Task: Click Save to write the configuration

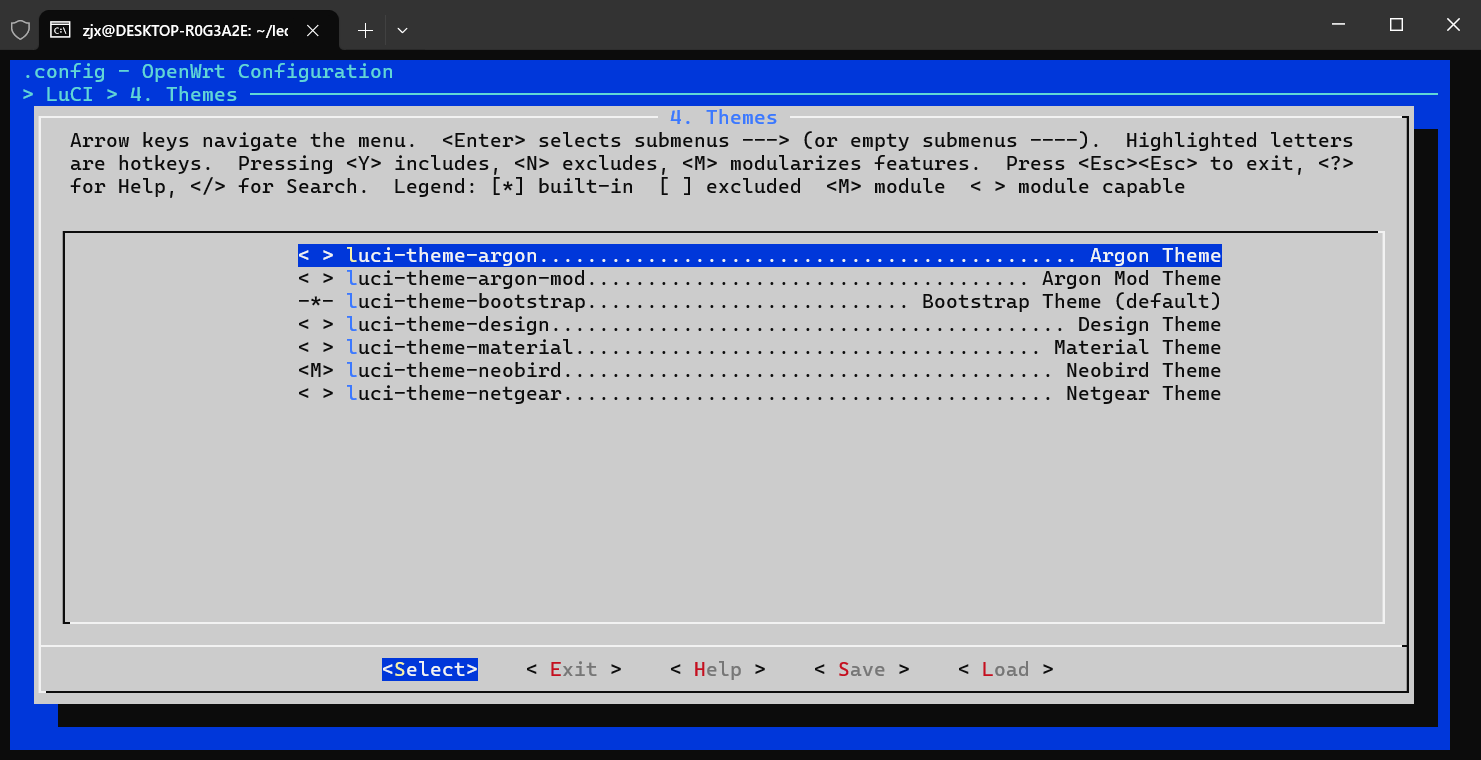Action: point(861,670)
